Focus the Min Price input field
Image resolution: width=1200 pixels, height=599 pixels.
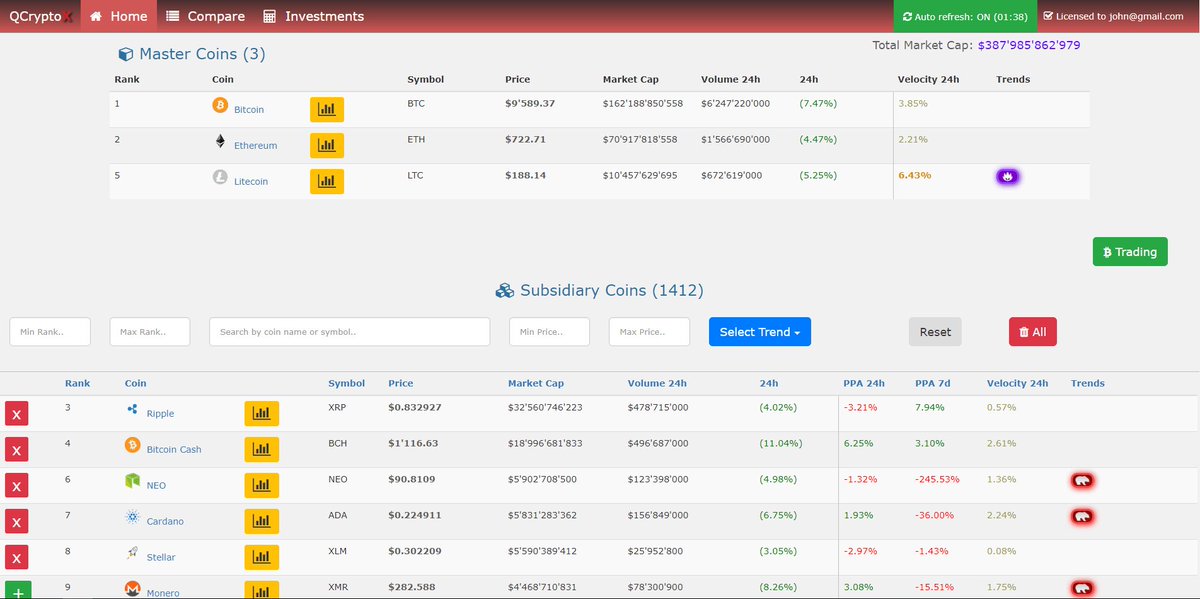(549, 332)
